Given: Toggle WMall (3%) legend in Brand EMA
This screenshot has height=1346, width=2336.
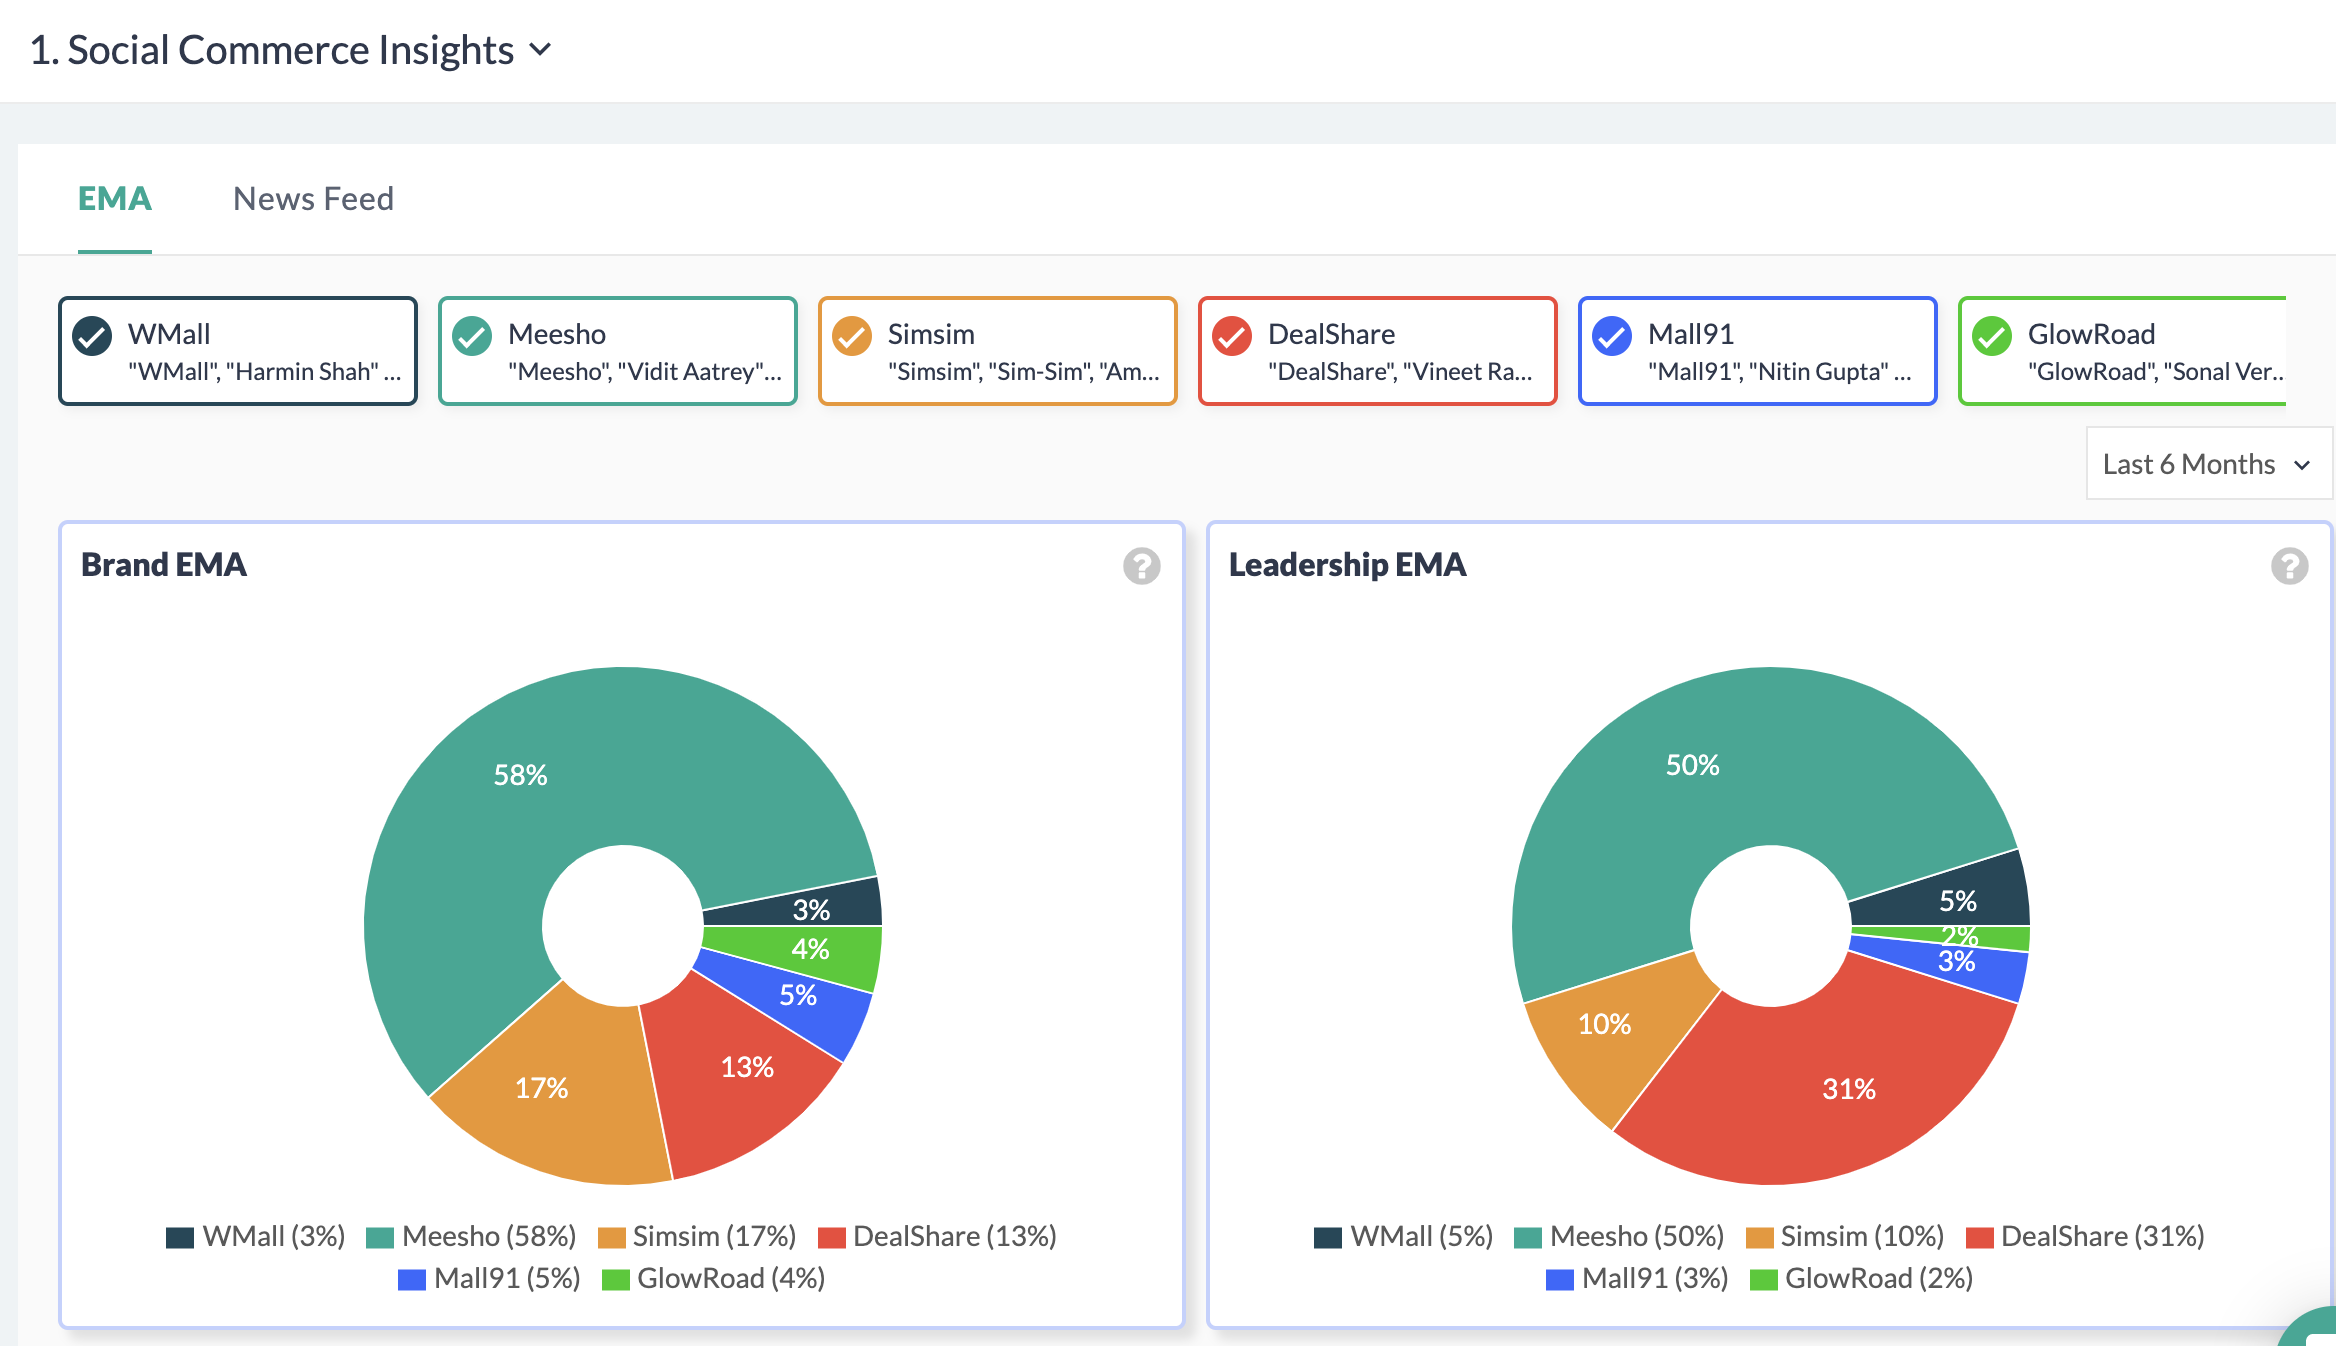Looking at the screenshot, I should (x=255, y=1237).
